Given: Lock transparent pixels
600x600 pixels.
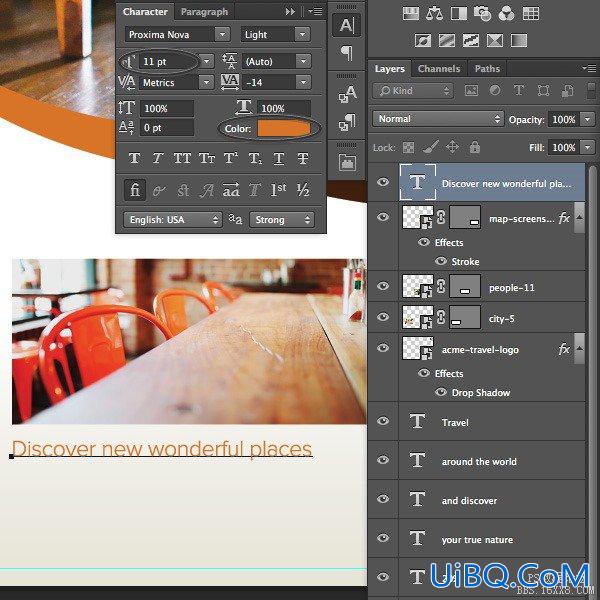Looking at the screenshot, I should click(x=408, y=147).
